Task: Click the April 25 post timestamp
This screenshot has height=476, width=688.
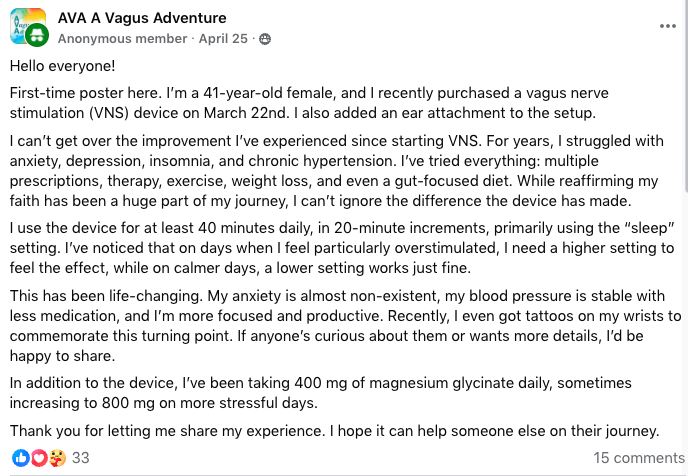Action: pyautogui.click(x=225, y=39)
